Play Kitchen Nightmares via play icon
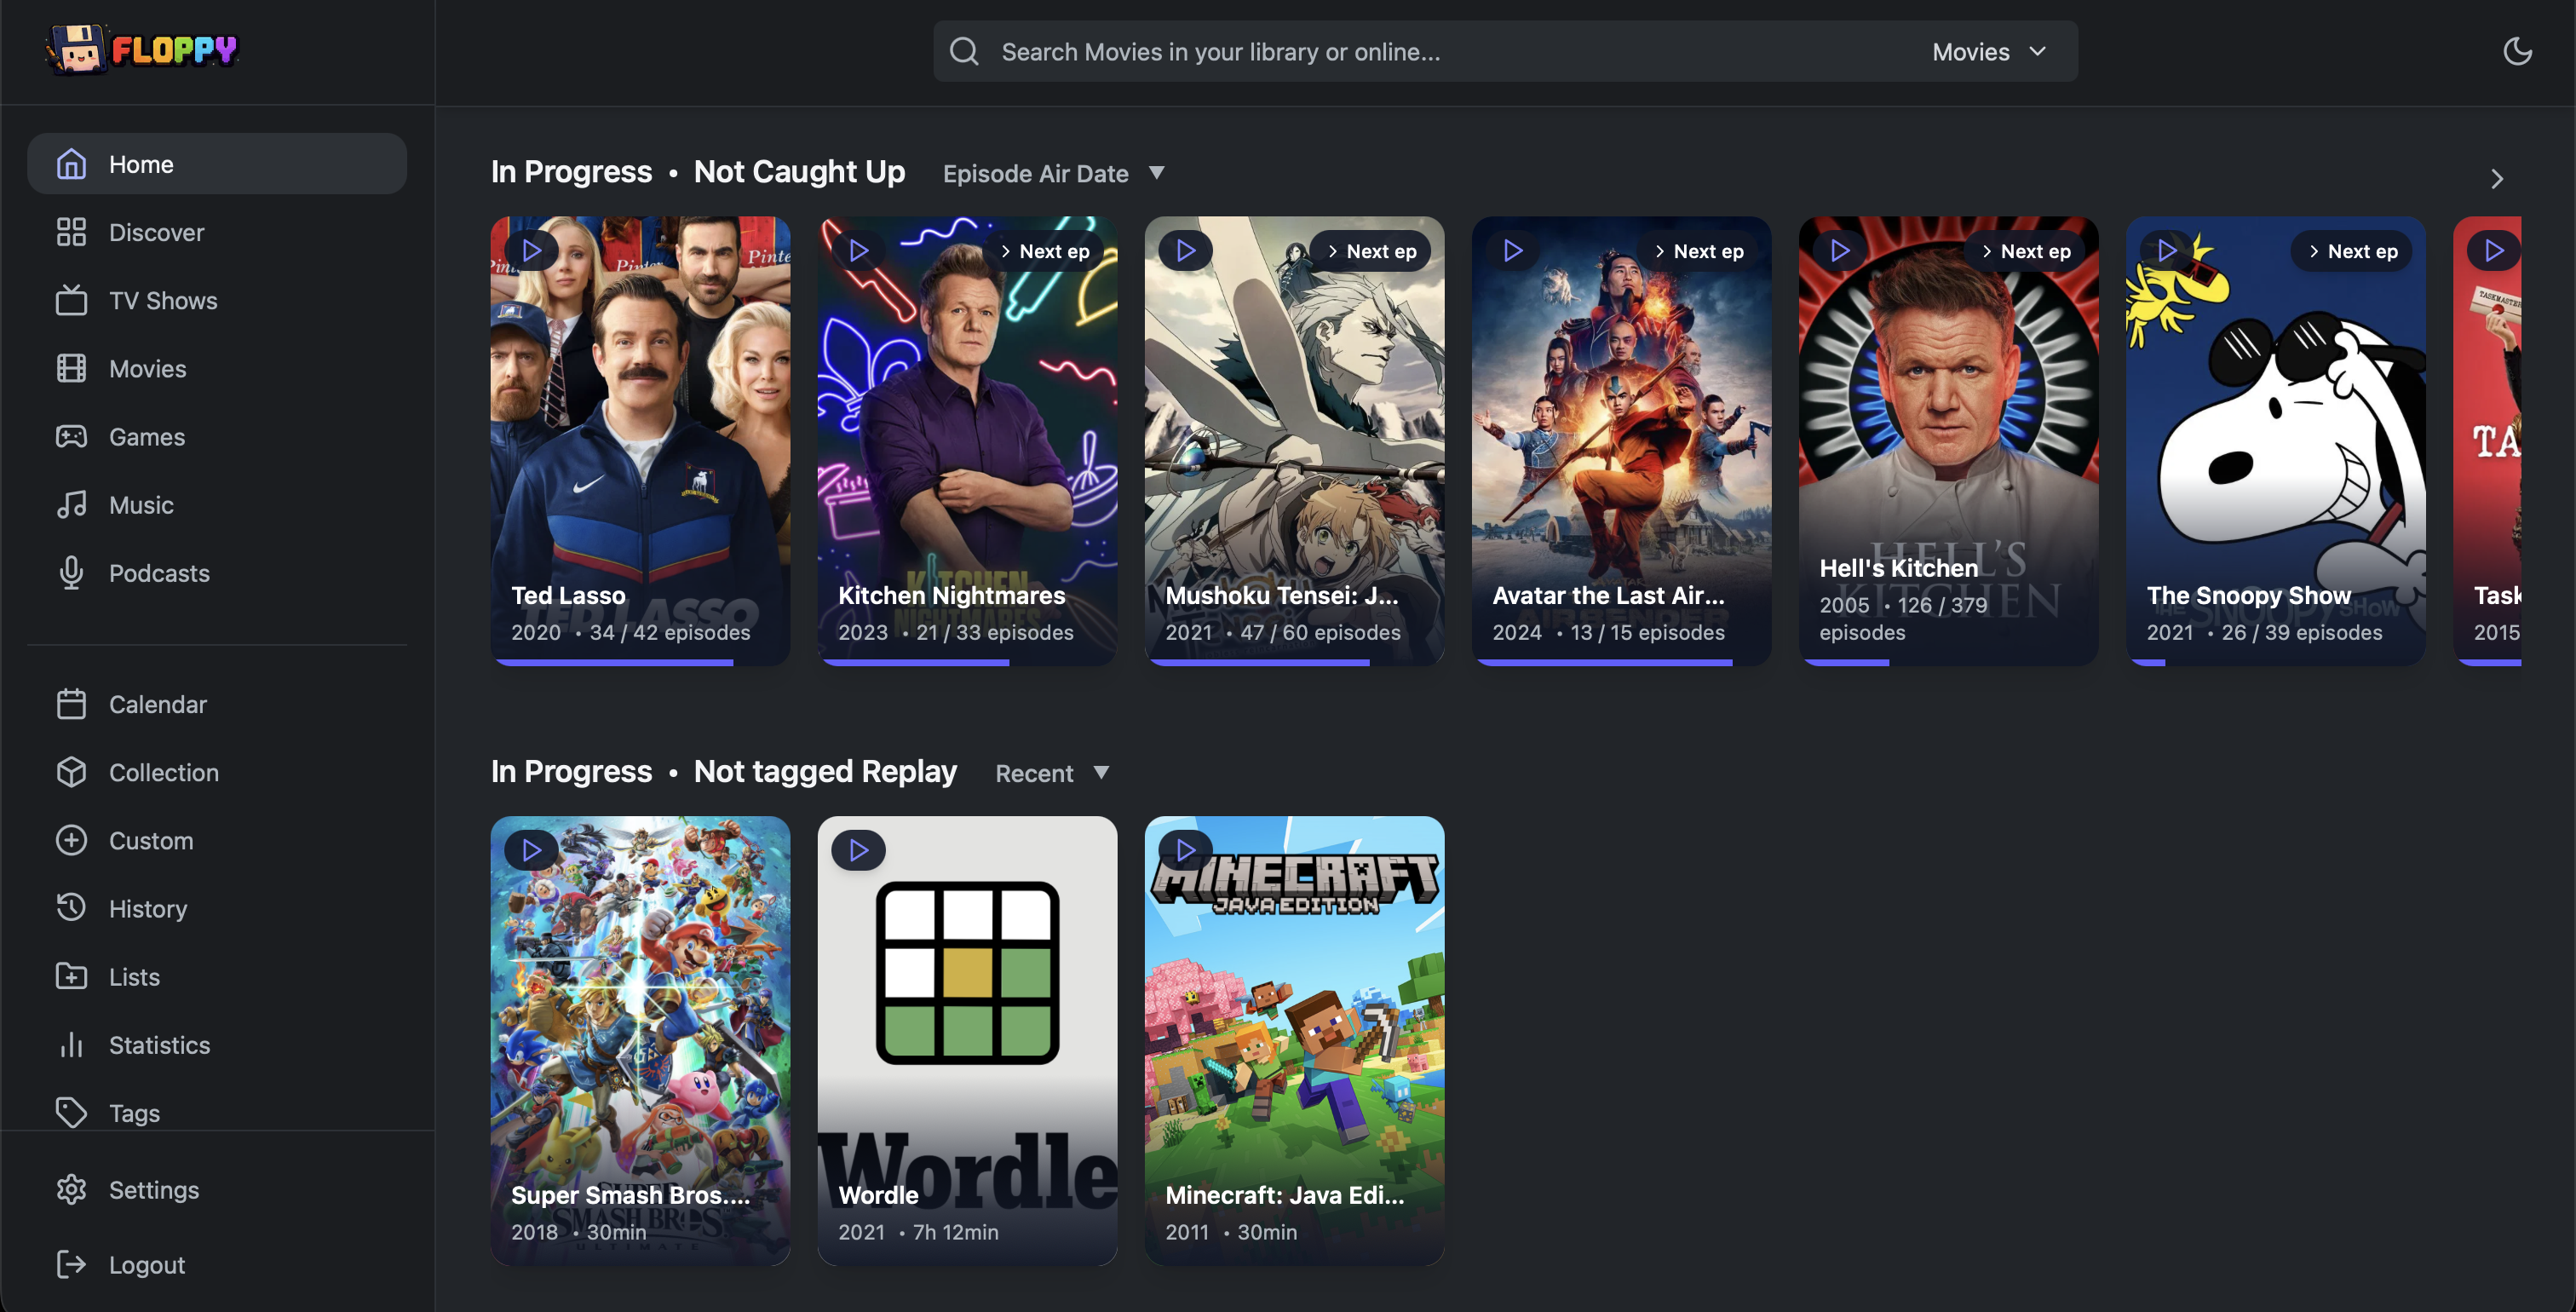The image size is (2576, 1312). point(859,250)
